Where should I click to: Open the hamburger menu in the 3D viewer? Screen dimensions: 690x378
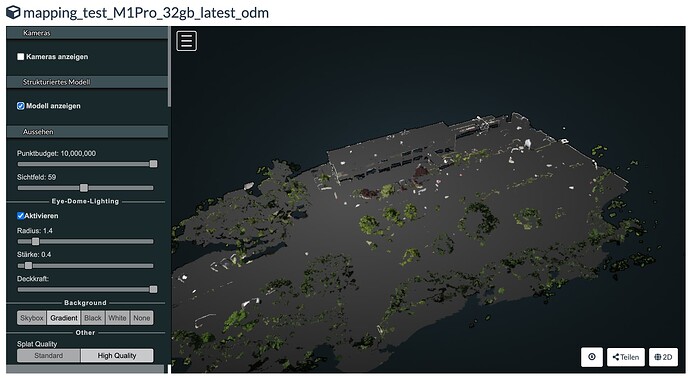click(187, 41)
